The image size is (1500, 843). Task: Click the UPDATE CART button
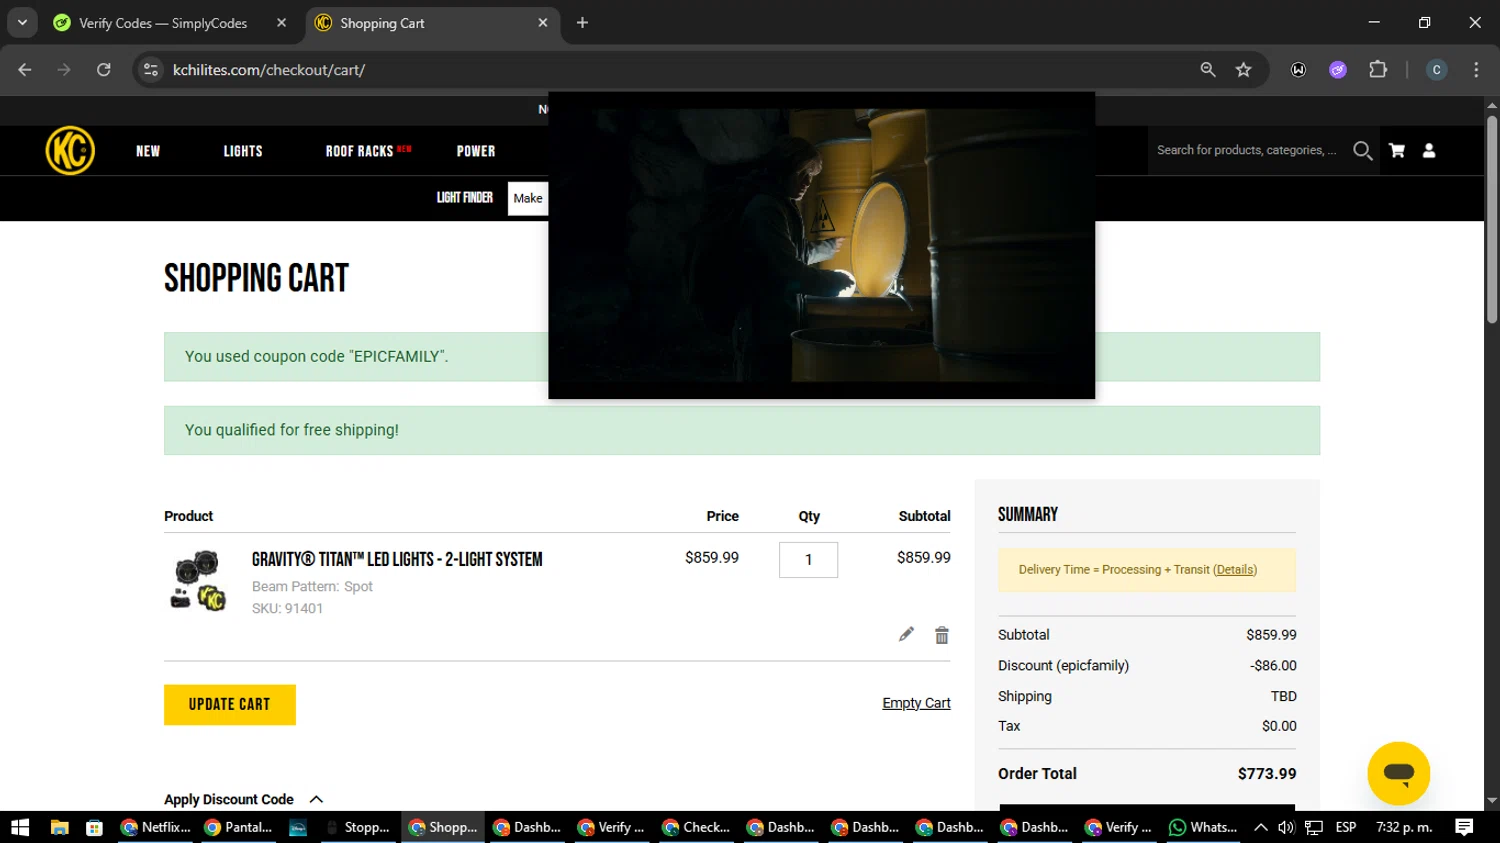[x=230, y=704]
